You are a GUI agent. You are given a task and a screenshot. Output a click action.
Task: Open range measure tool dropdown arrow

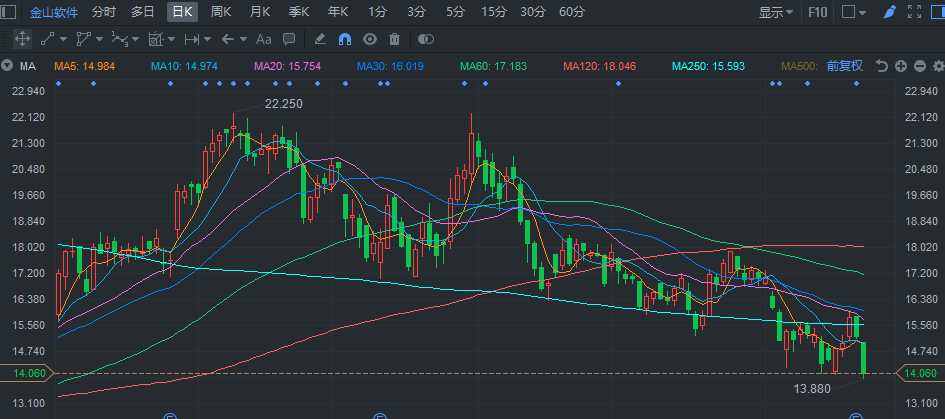[207, 39]
